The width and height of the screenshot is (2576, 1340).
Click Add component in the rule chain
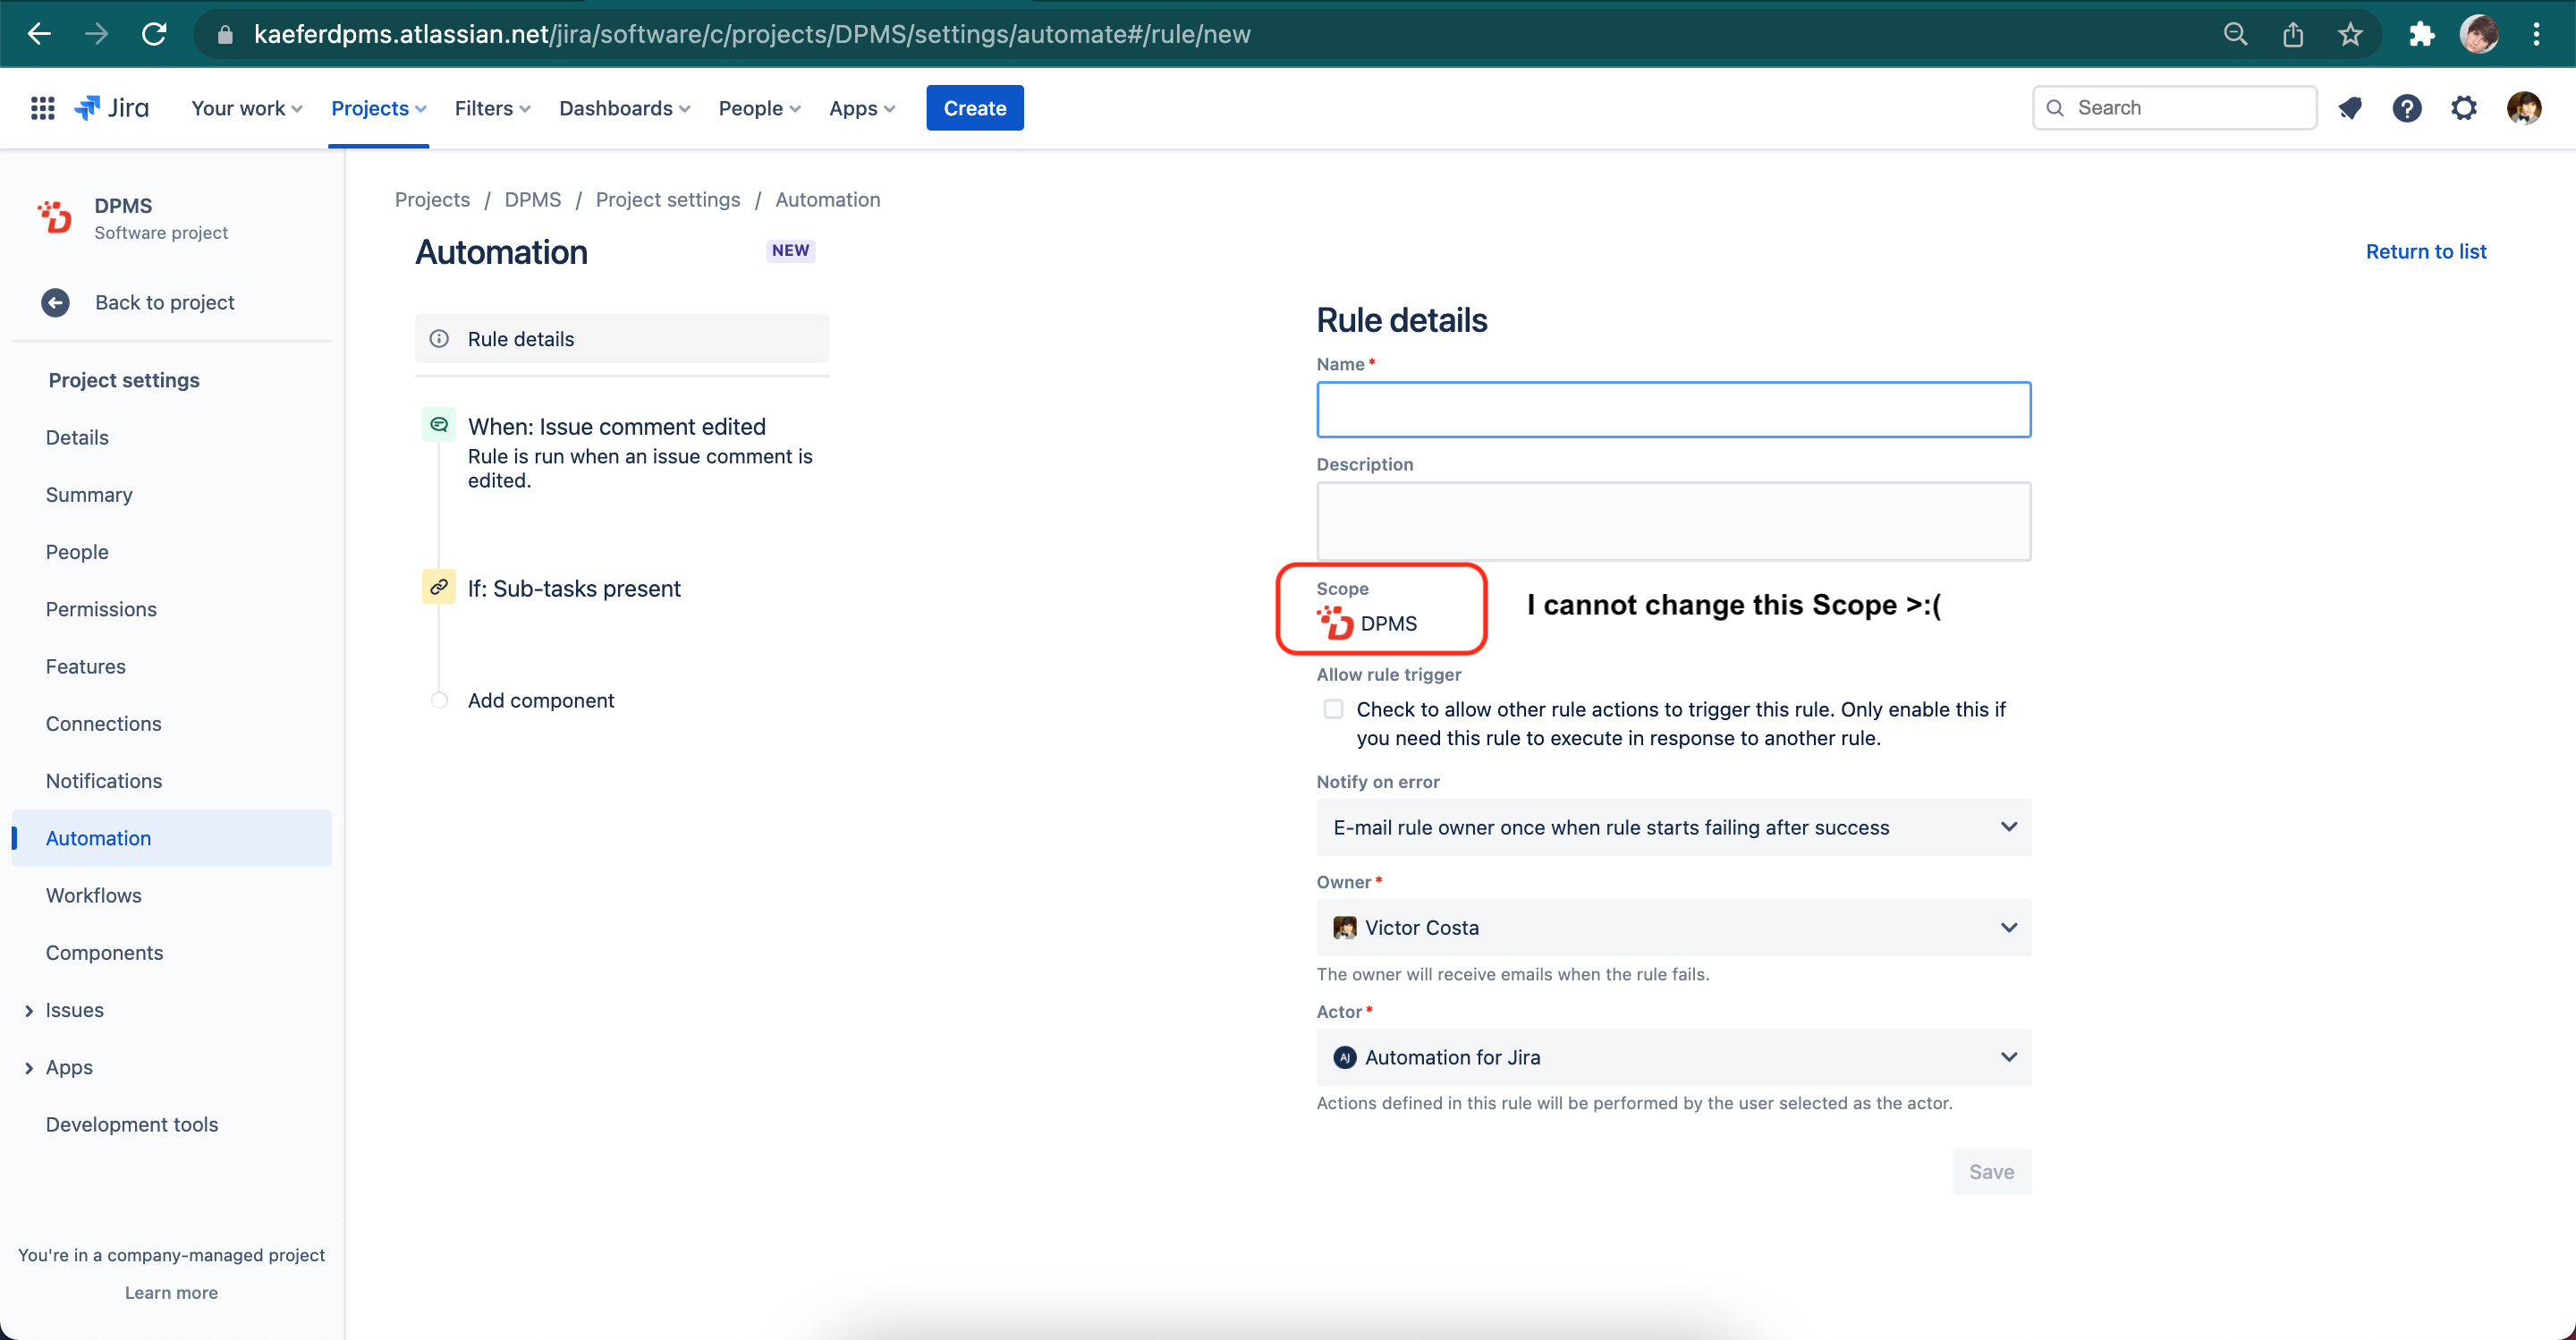(x=541, y=700)
